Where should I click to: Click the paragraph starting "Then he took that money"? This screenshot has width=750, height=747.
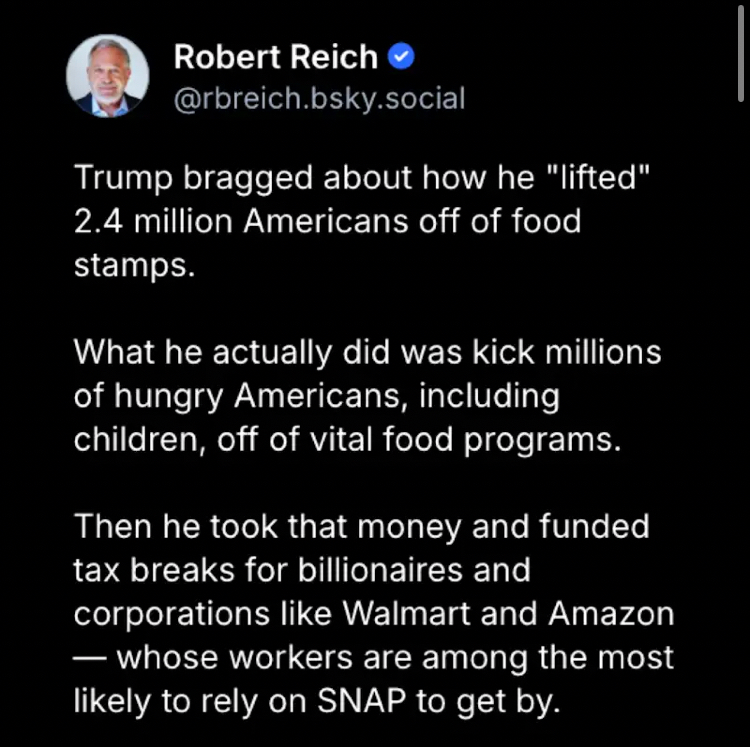pyautogui.click(x=373, y=614)
